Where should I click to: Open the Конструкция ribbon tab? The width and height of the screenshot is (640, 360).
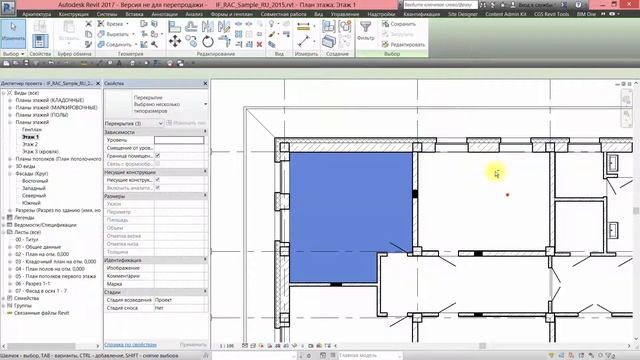pyautogui.click(x=74, y=14)
